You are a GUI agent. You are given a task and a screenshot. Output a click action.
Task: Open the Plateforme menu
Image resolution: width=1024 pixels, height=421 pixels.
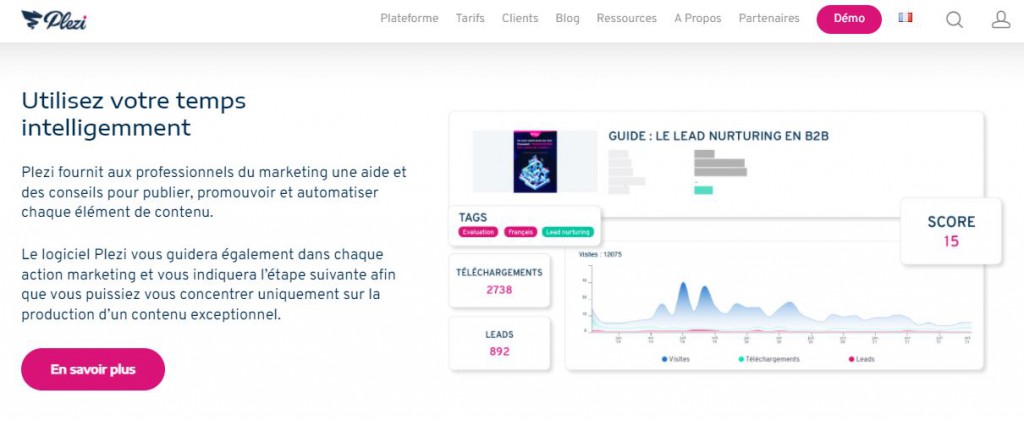409,18
